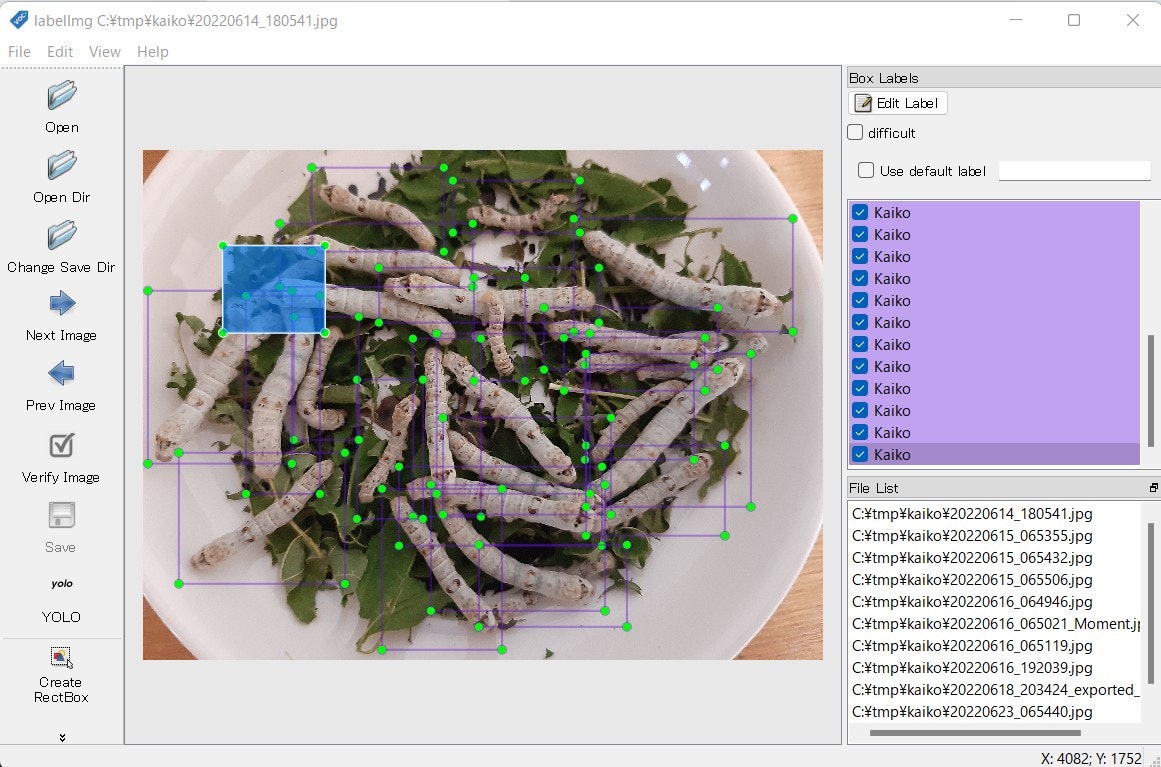1161x767 pixels.
Task: Select file 20220616_065119.jpg in File List
Action: tap(971, 646)
